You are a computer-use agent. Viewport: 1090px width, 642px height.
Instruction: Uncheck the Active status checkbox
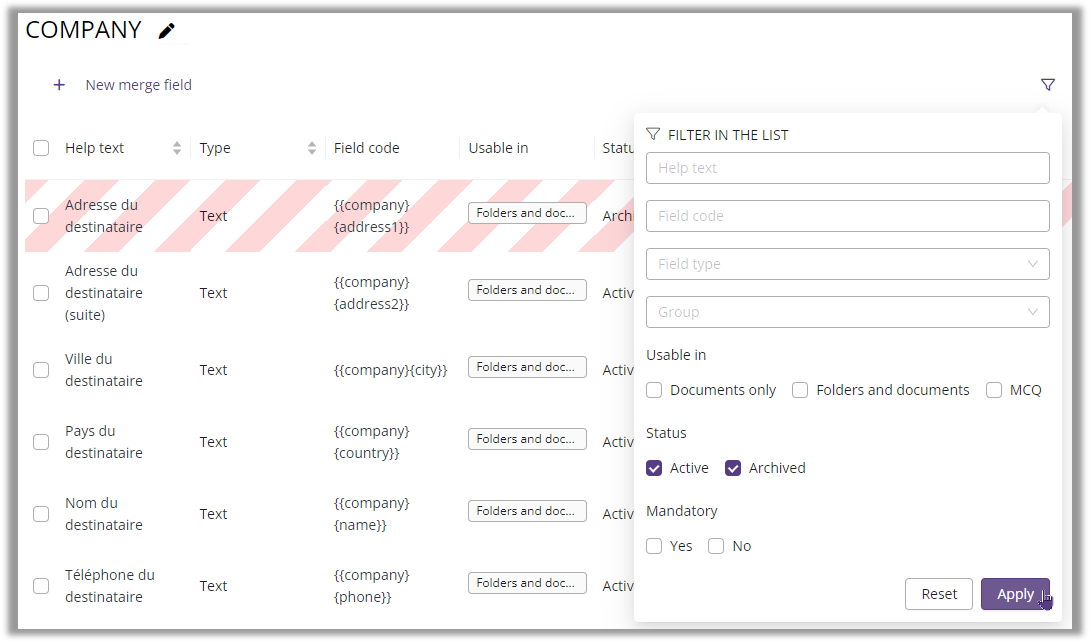click(654, 468)
